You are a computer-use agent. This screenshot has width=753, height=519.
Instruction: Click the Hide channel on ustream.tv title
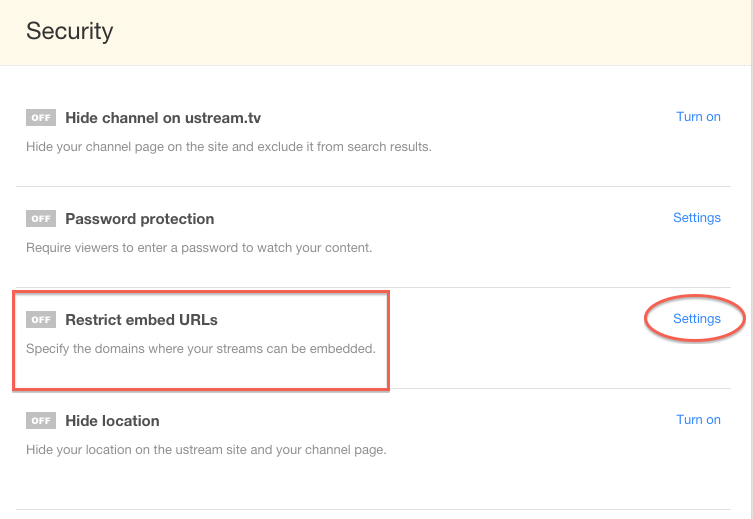tap(163, 118)
